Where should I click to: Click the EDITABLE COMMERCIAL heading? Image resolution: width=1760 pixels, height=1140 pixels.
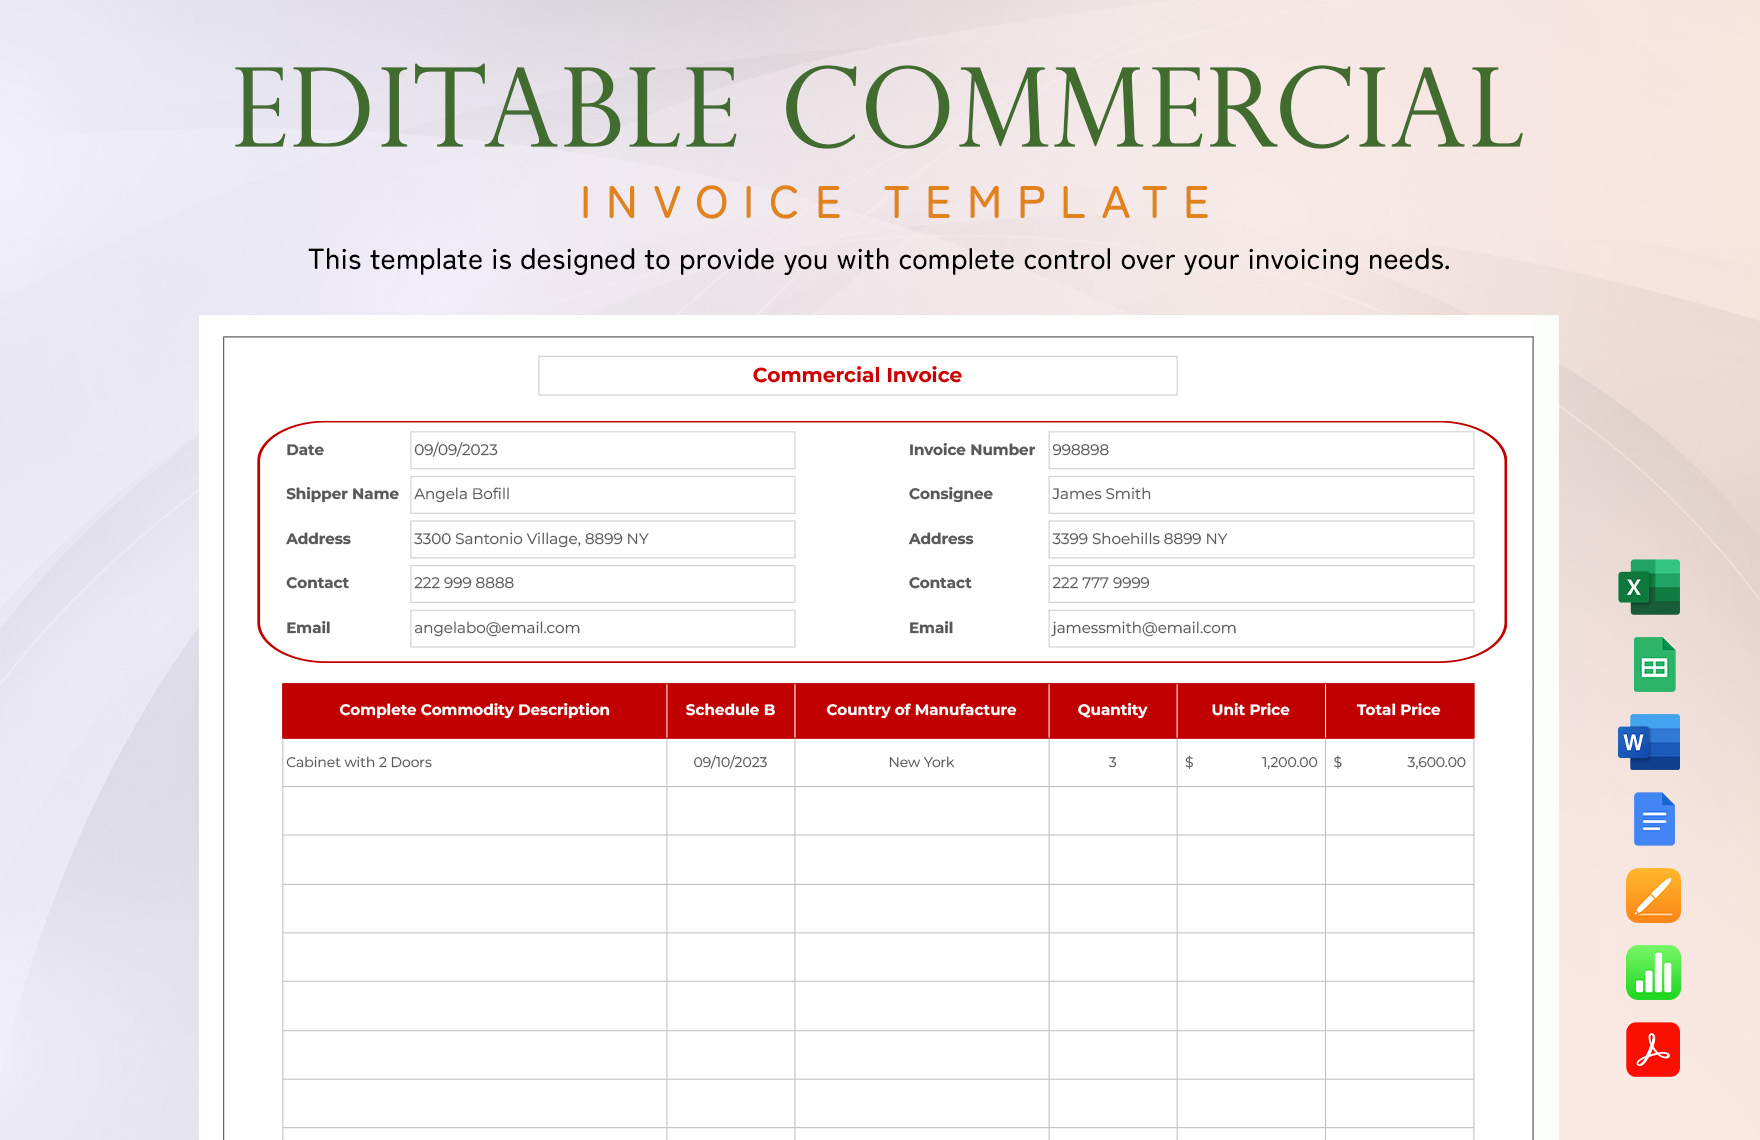pyautogui.click(x=879, y=107)
